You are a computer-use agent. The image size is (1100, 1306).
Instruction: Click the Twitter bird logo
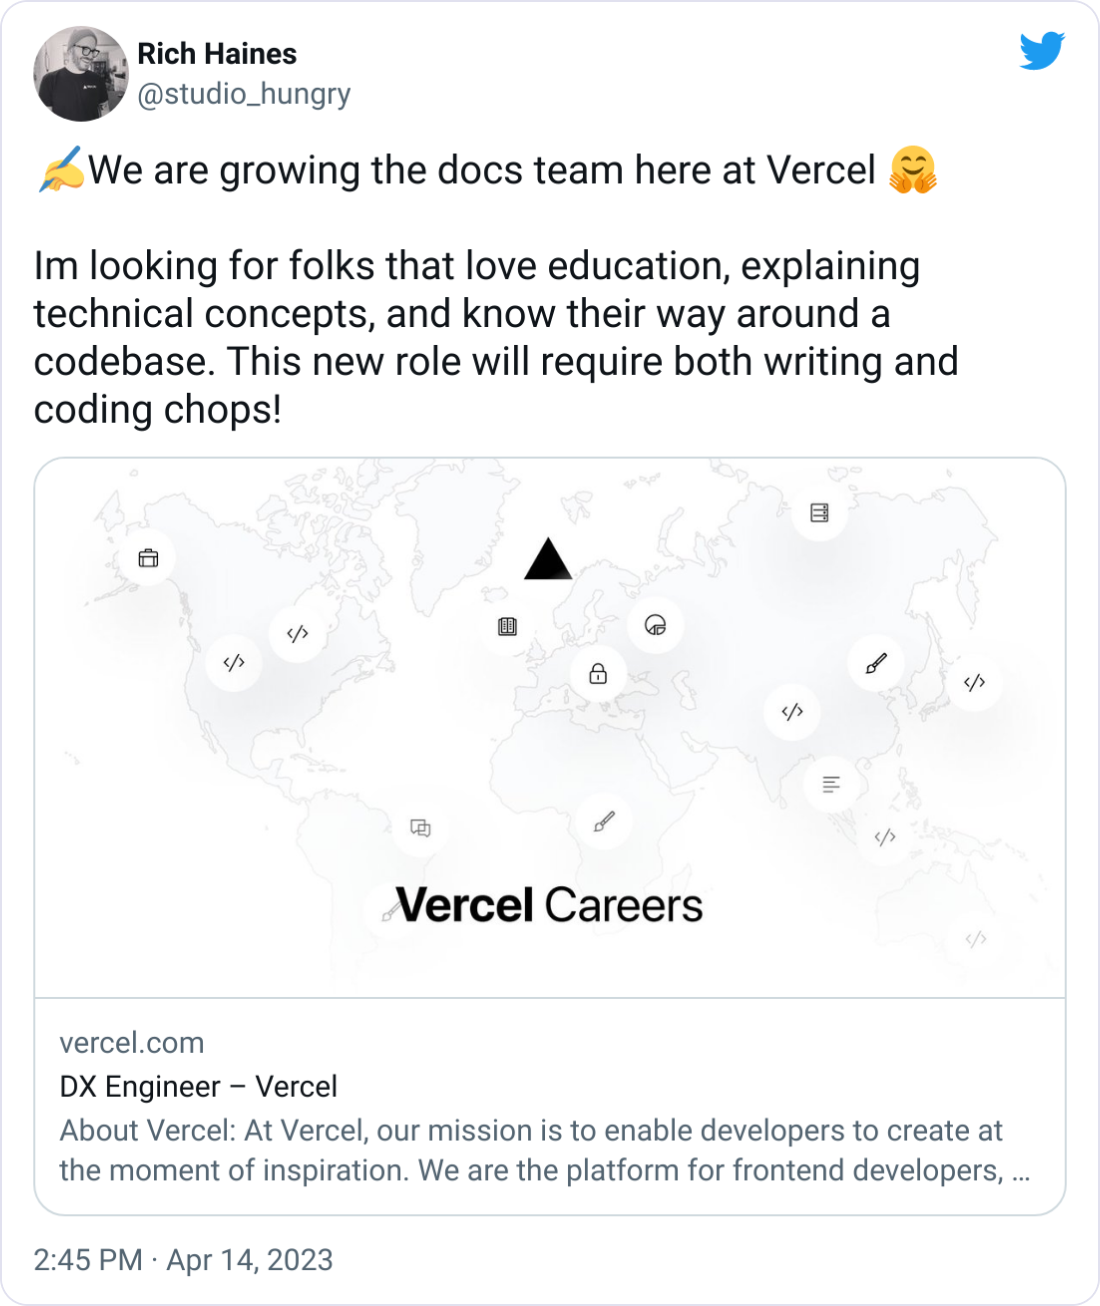click(x=1042, y=50)
